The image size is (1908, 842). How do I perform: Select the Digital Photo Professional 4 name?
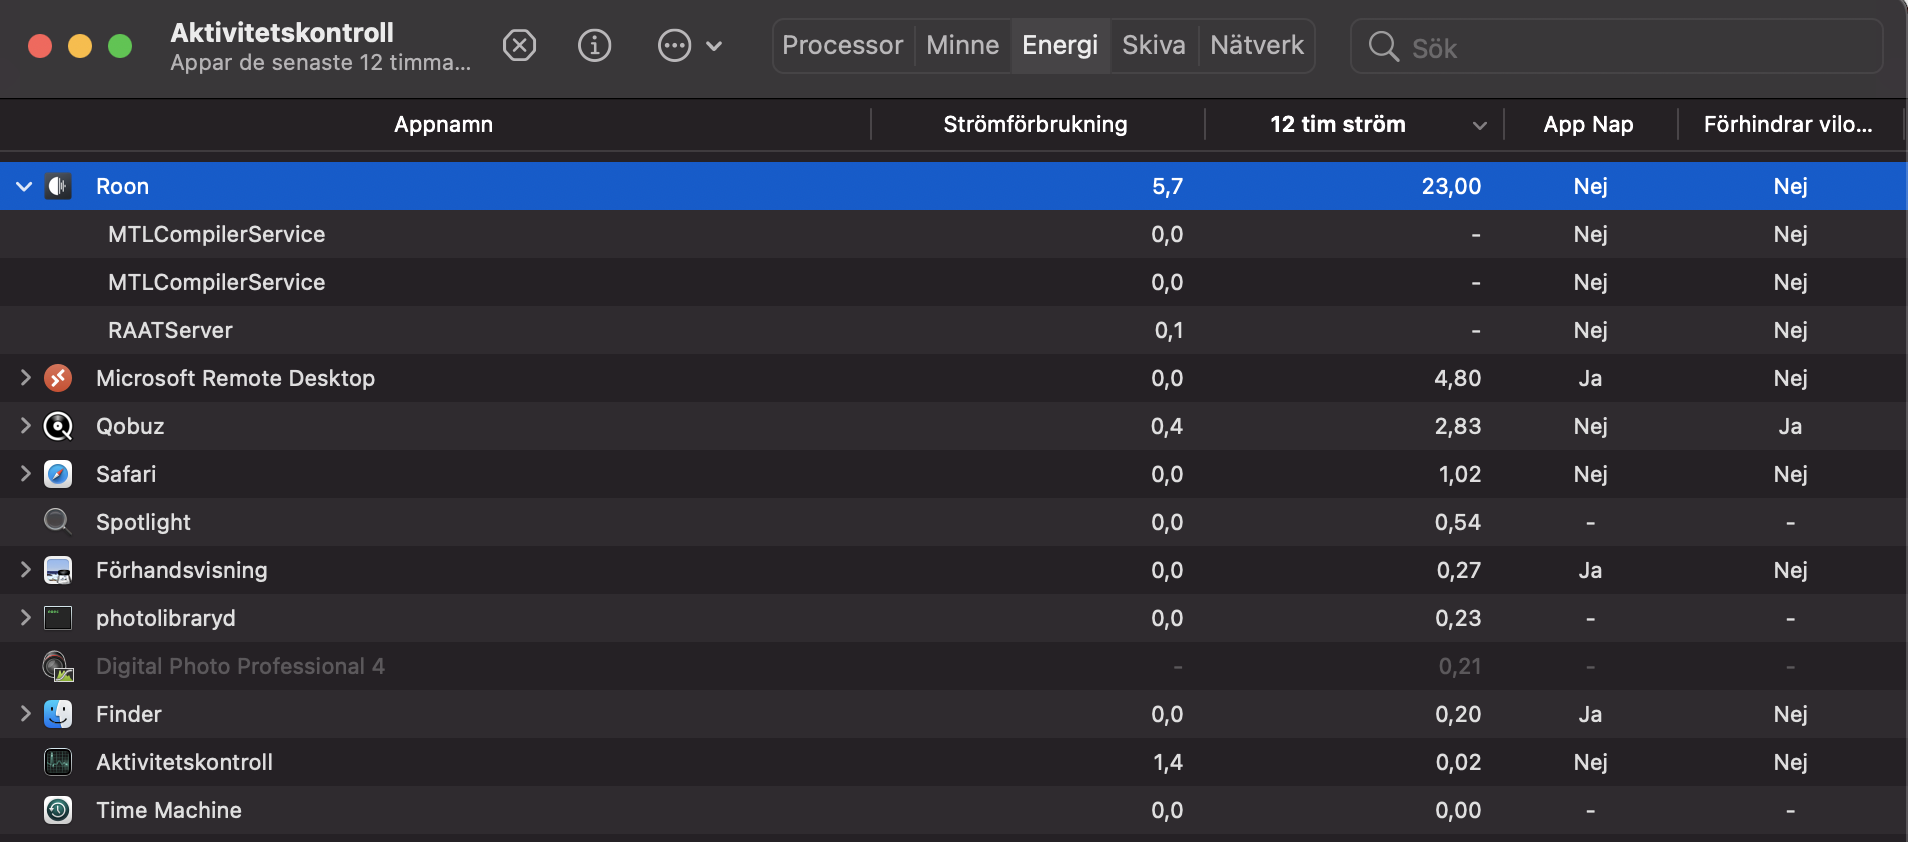pos(240,666)
